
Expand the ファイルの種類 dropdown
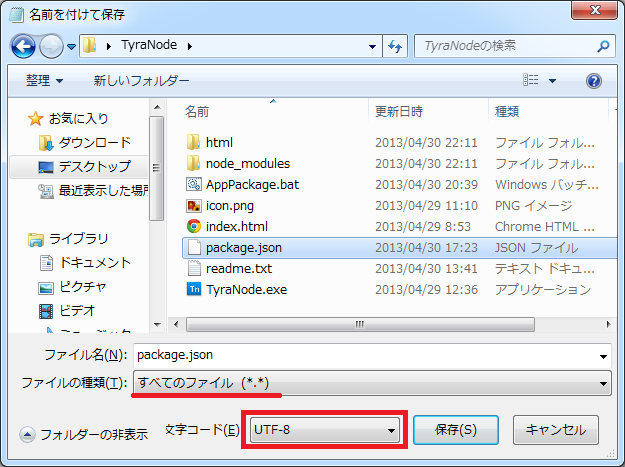(373, 383)
